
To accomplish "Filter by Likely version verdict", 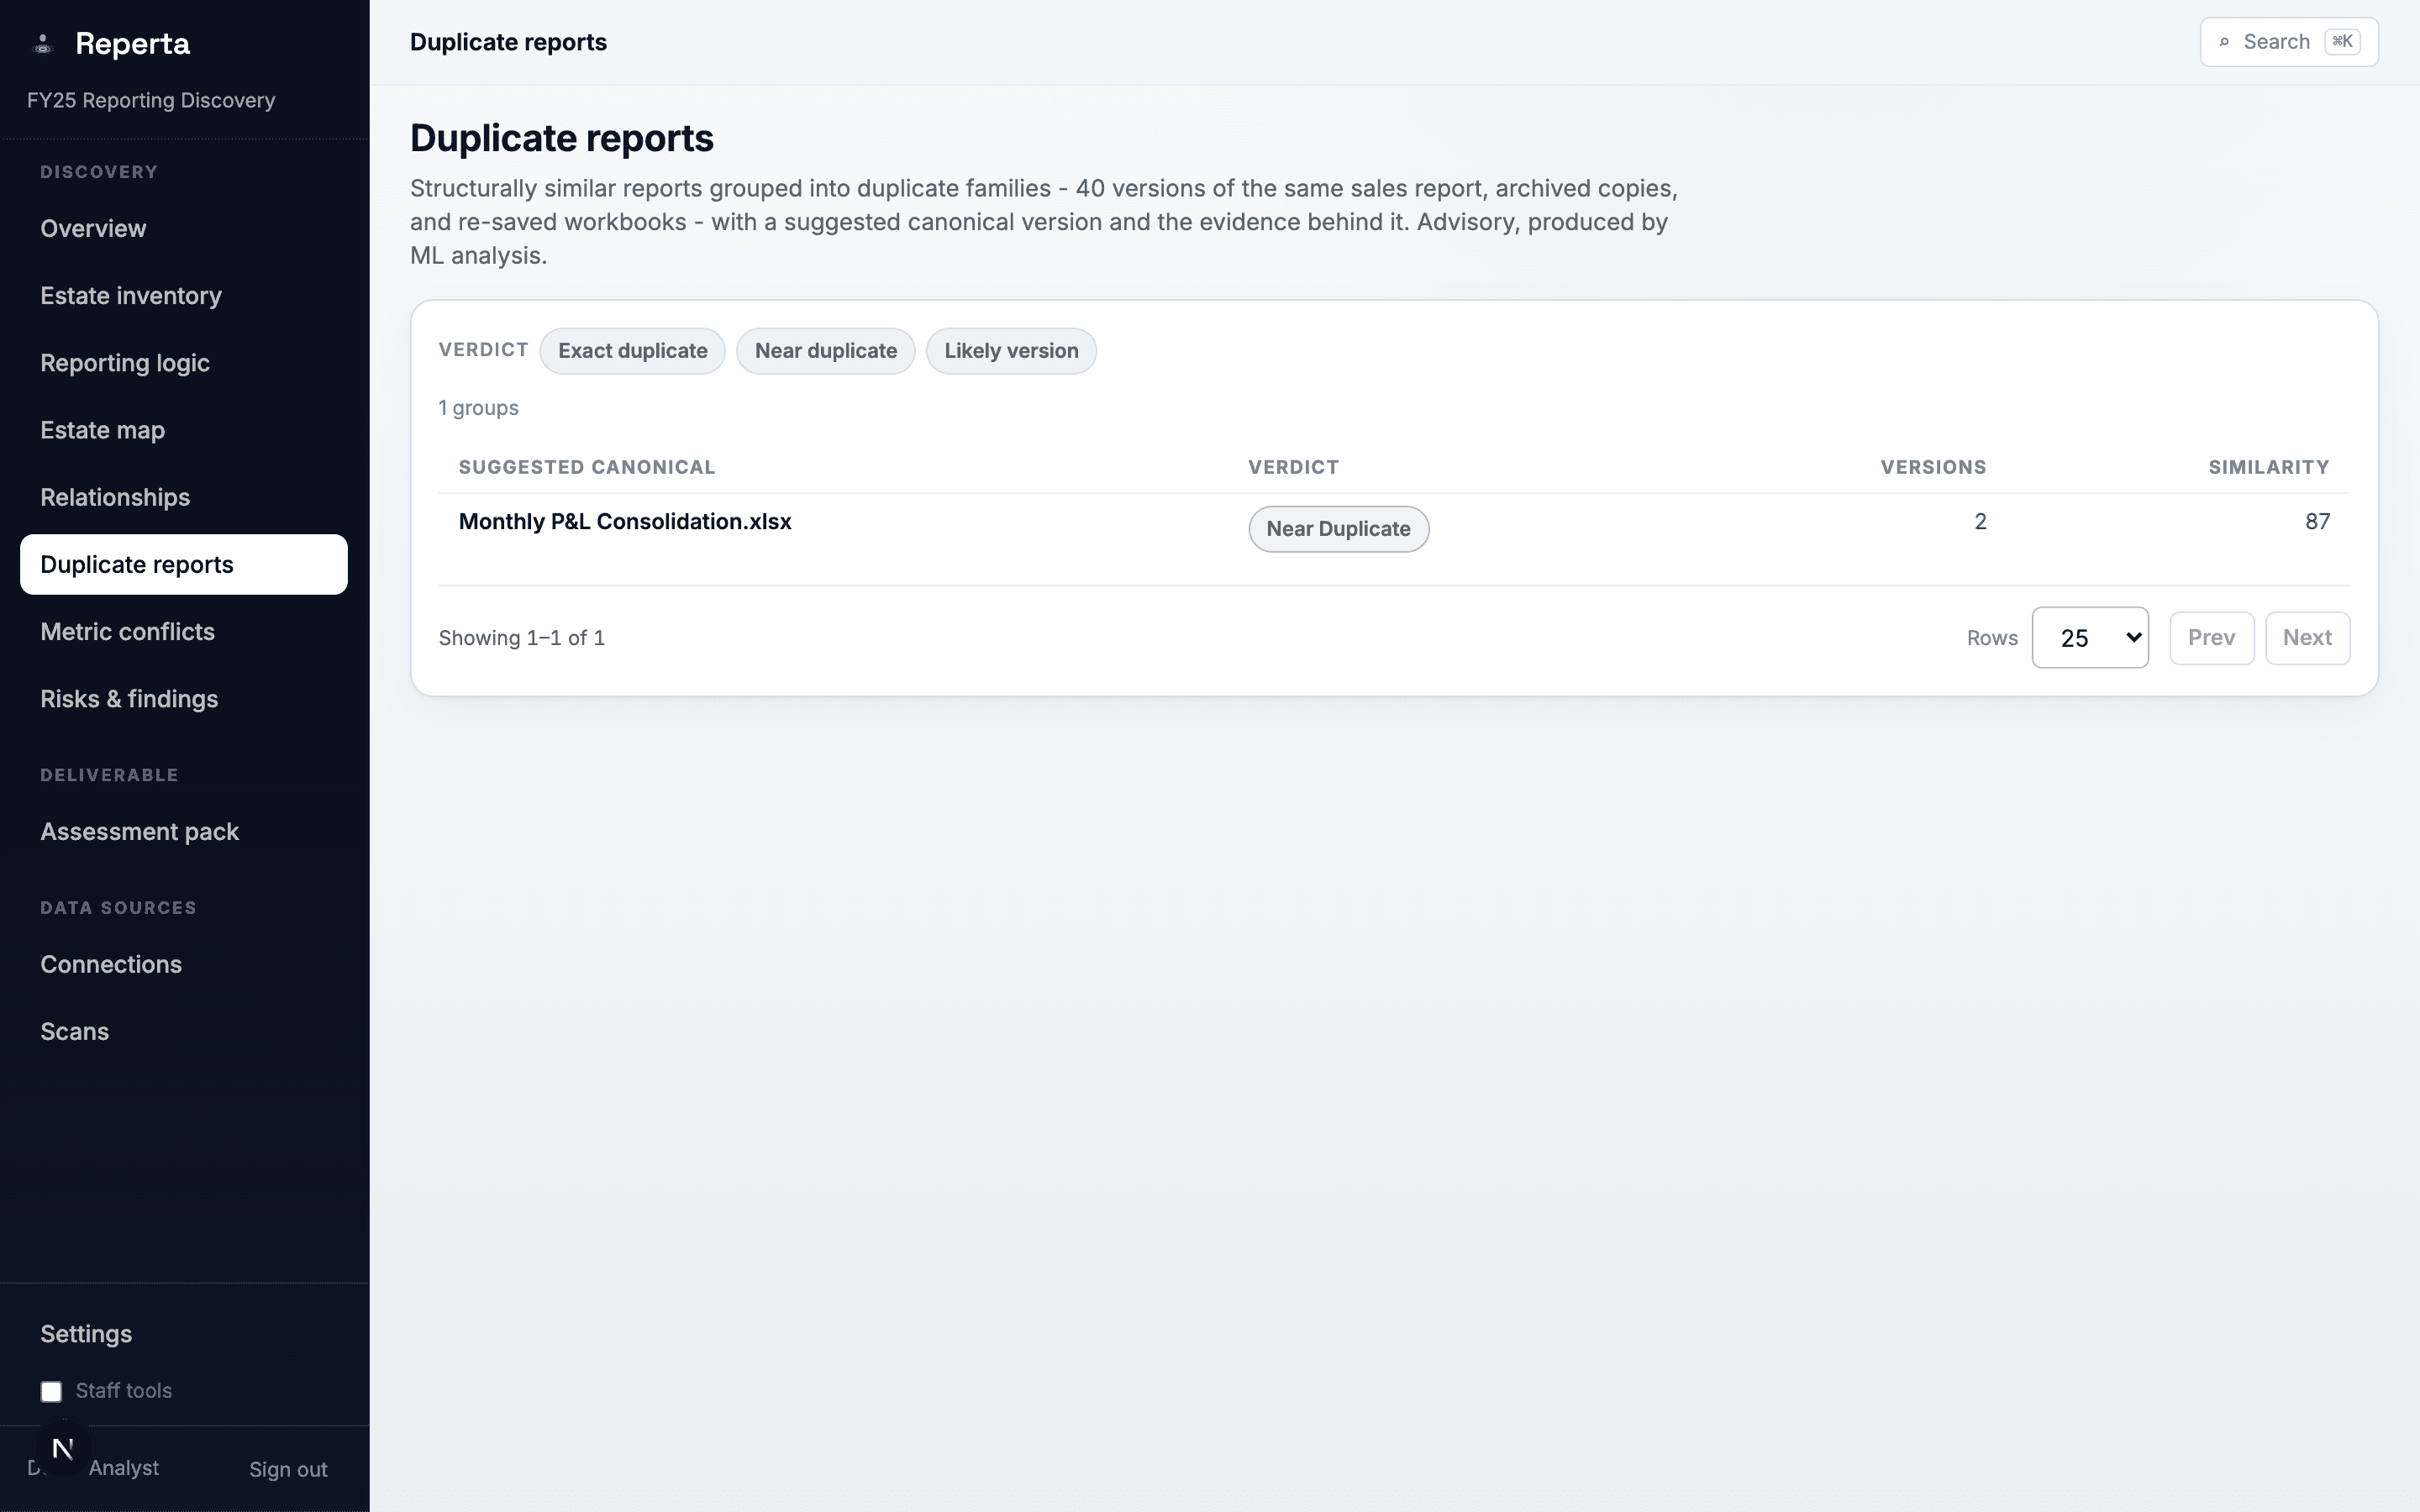I will [x=1011, y=351].
